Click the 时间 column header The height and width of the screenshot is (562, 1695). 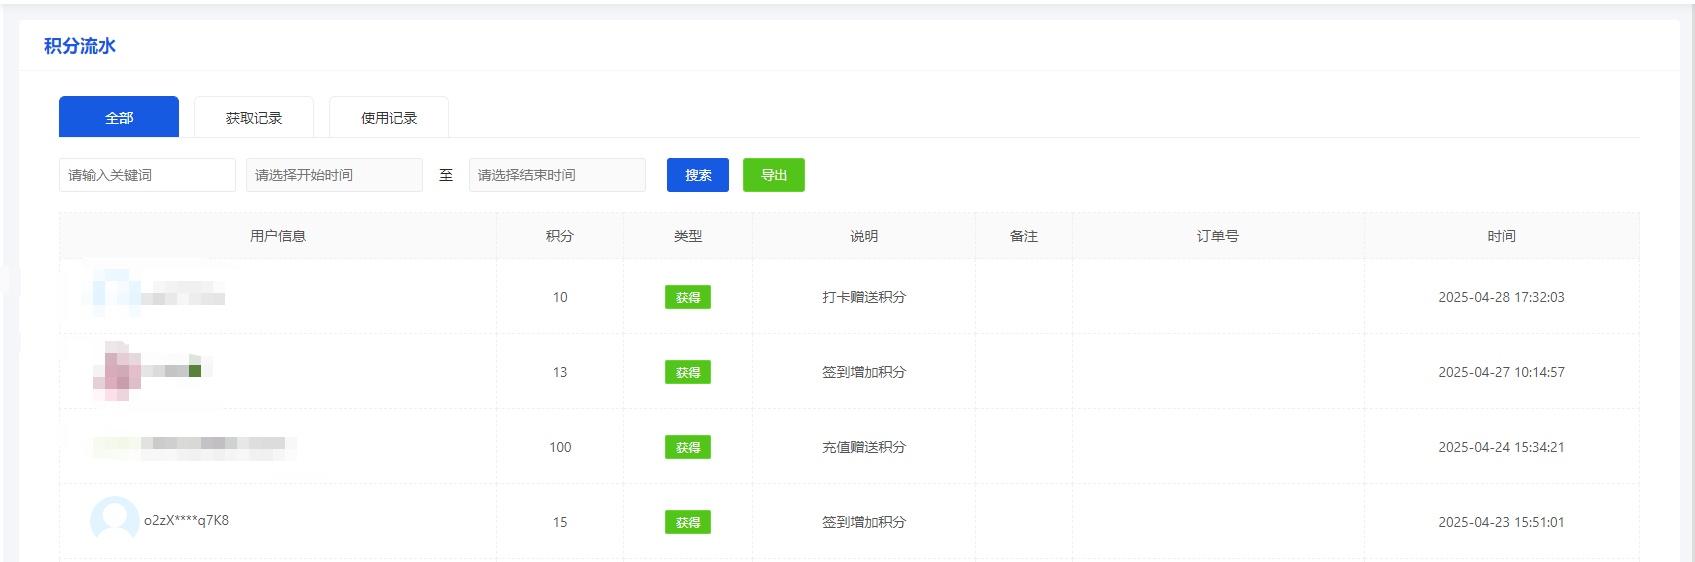coord(1501,236)
